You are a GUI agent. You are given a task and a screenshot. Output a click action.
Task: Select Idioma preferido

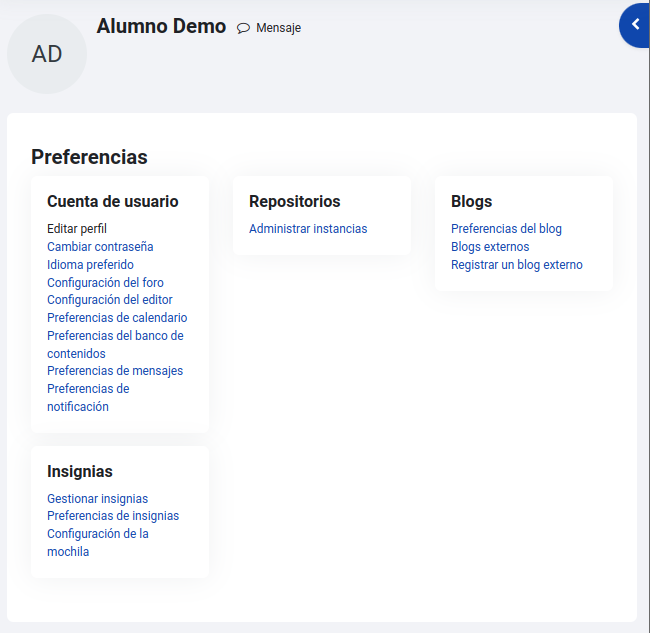tap(90, 264)
